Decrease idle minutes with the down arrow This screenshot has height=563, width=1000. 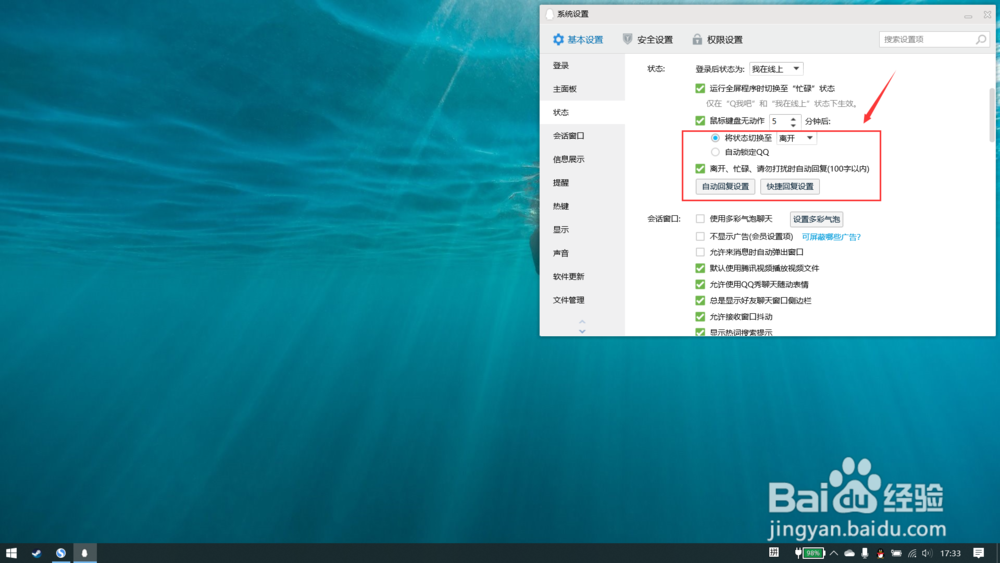793,124
